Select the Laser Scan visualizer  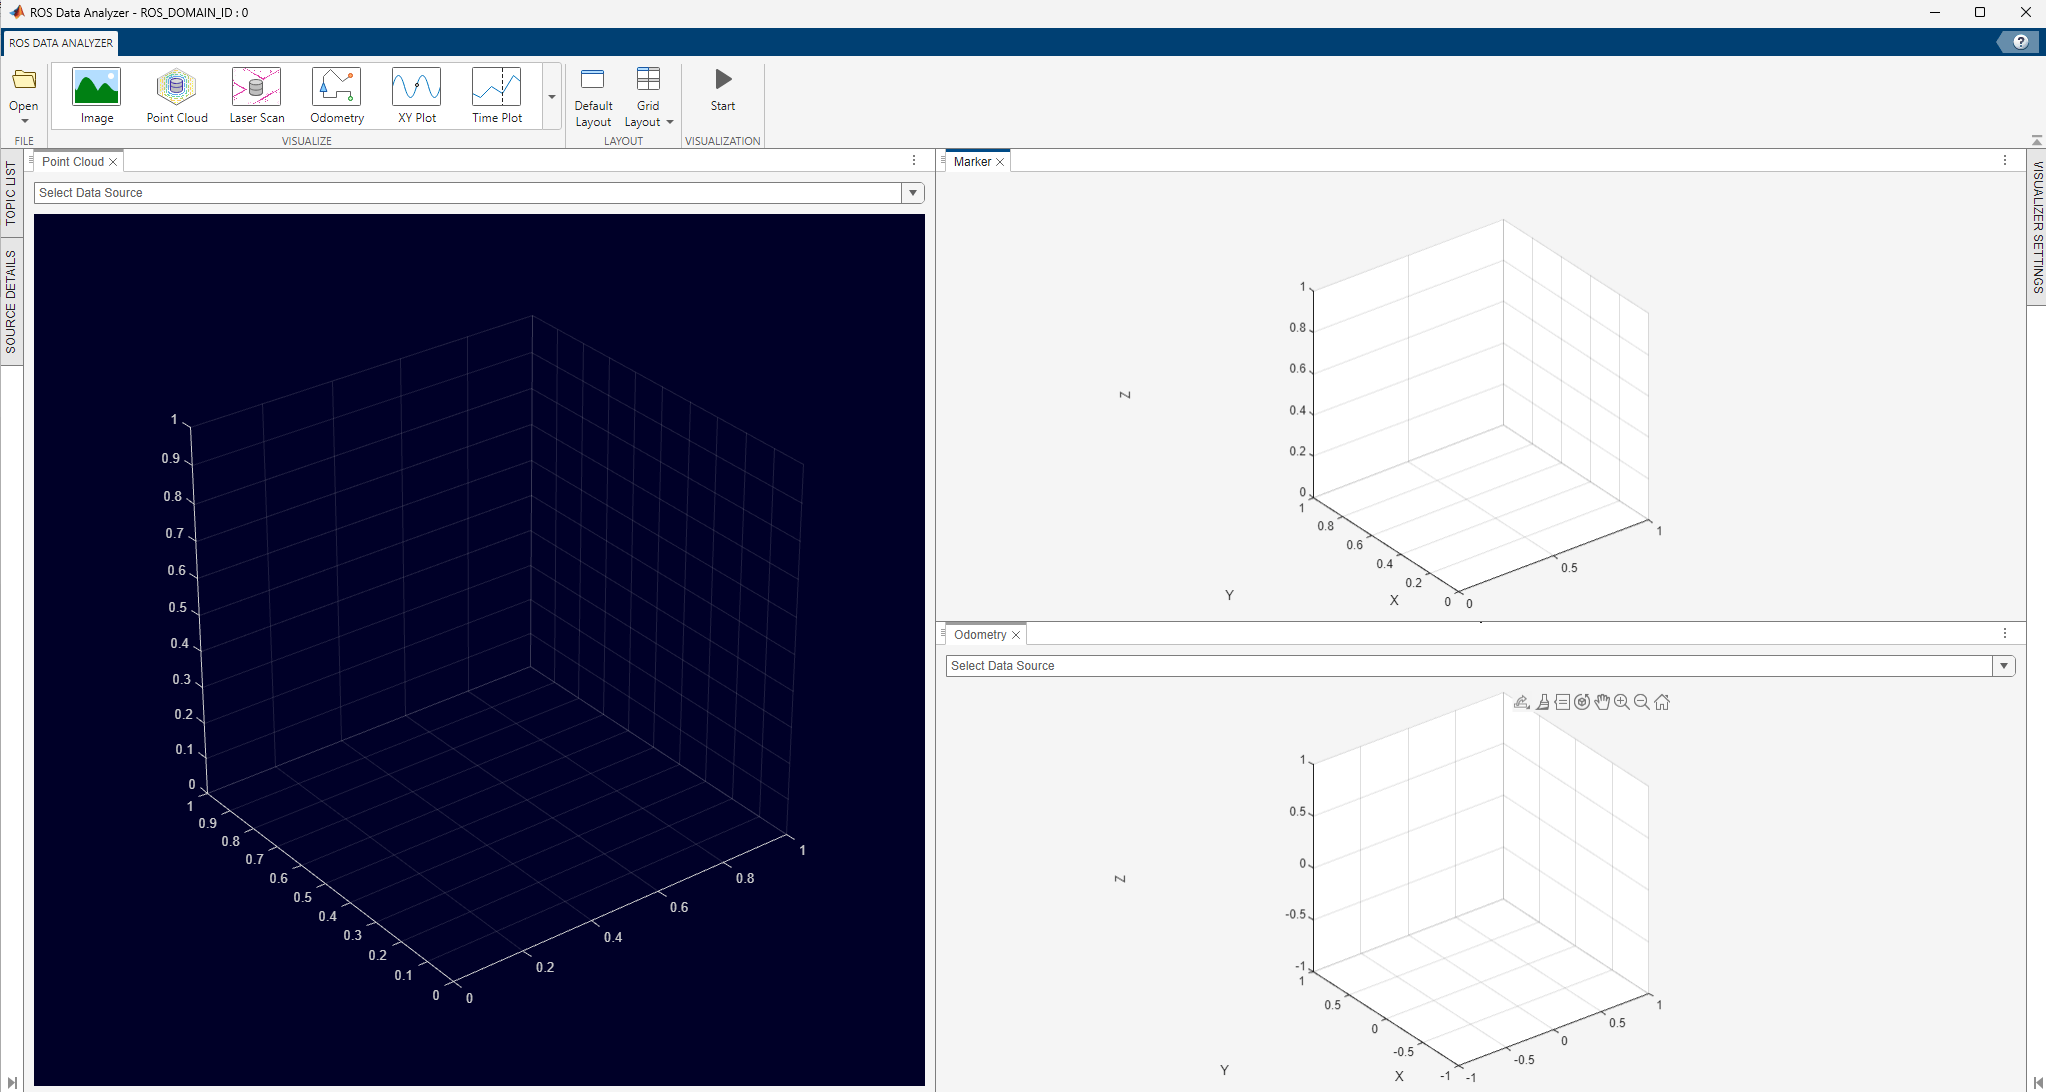256,95
